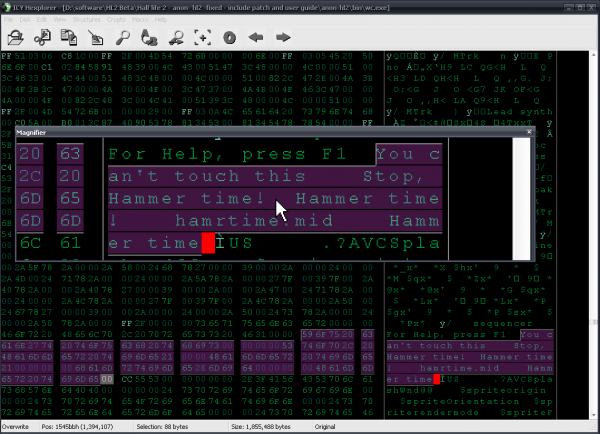Click the Magnifier title bar
The height and width of the screenshot is (434, 600).
click(x=270, y=132)
